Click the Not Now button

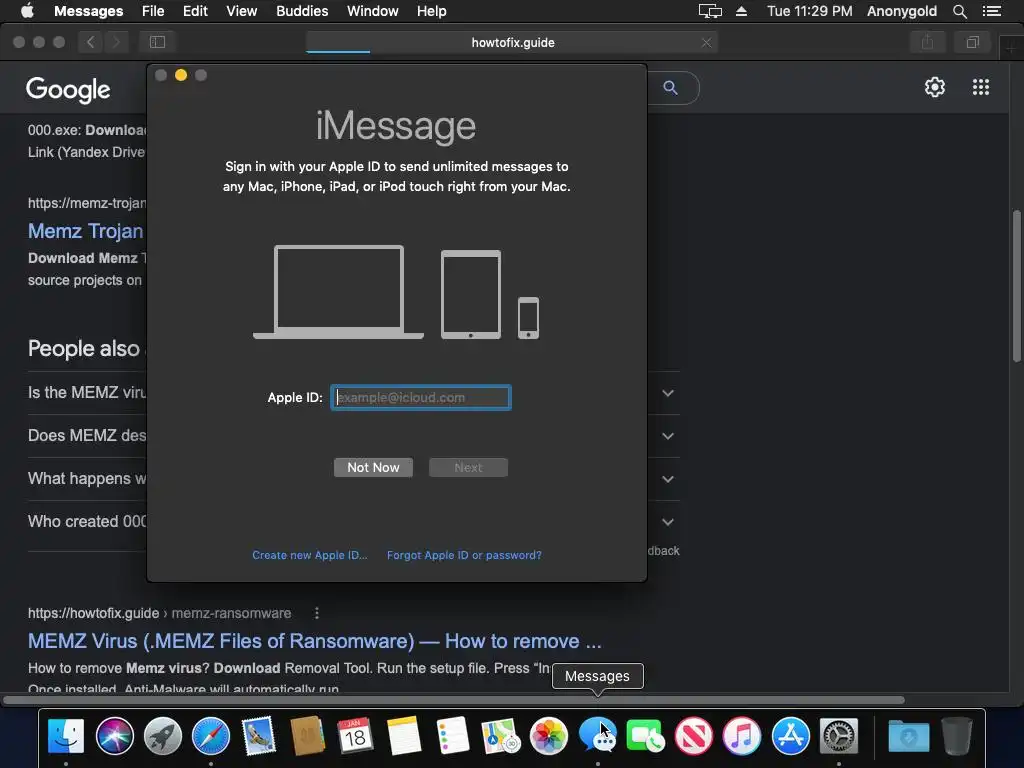(x=373, y=468)
